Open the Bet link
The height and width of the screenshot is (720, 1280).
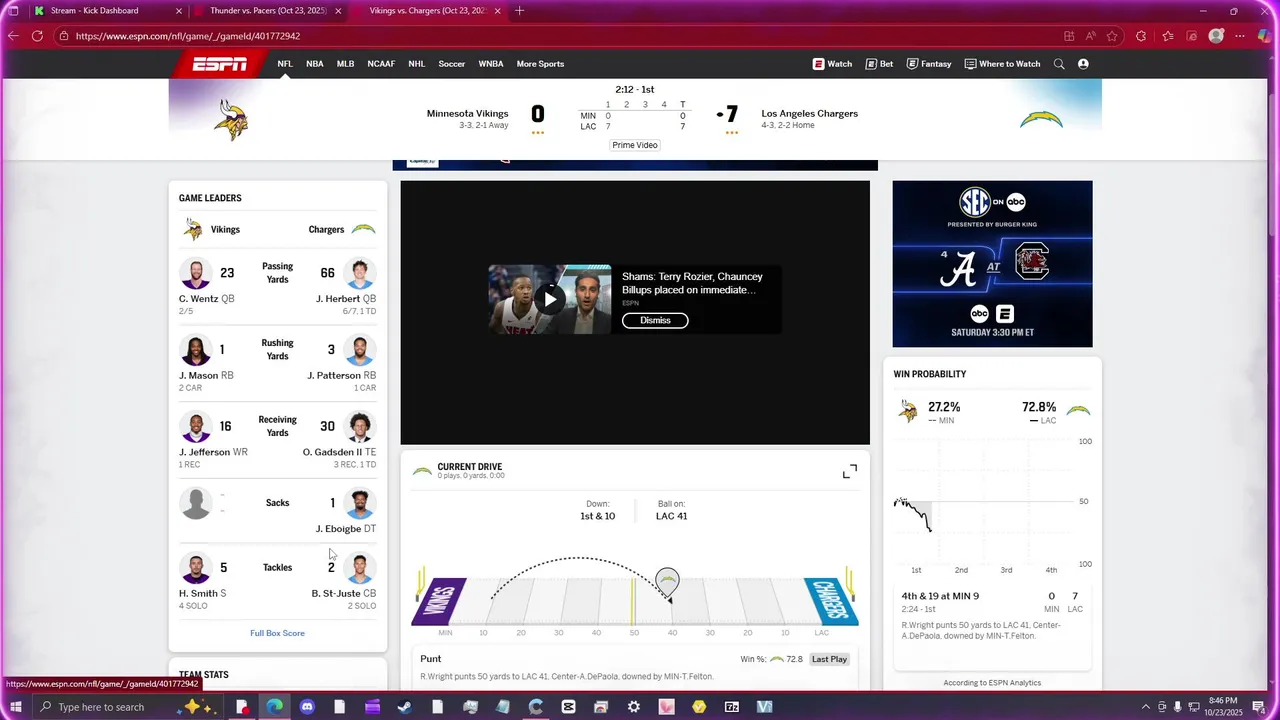pos(879,64)
